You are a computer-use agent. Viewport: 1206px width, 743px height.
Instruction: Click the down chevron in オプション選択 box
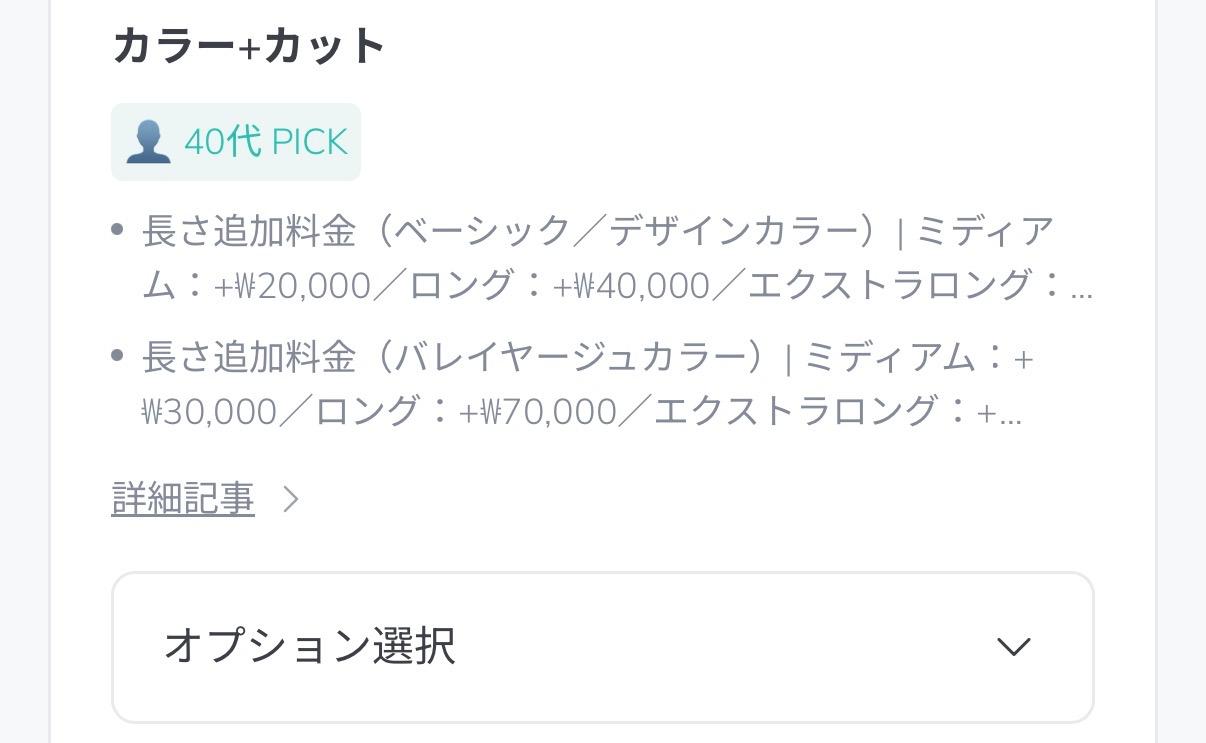coord(1013,647)
